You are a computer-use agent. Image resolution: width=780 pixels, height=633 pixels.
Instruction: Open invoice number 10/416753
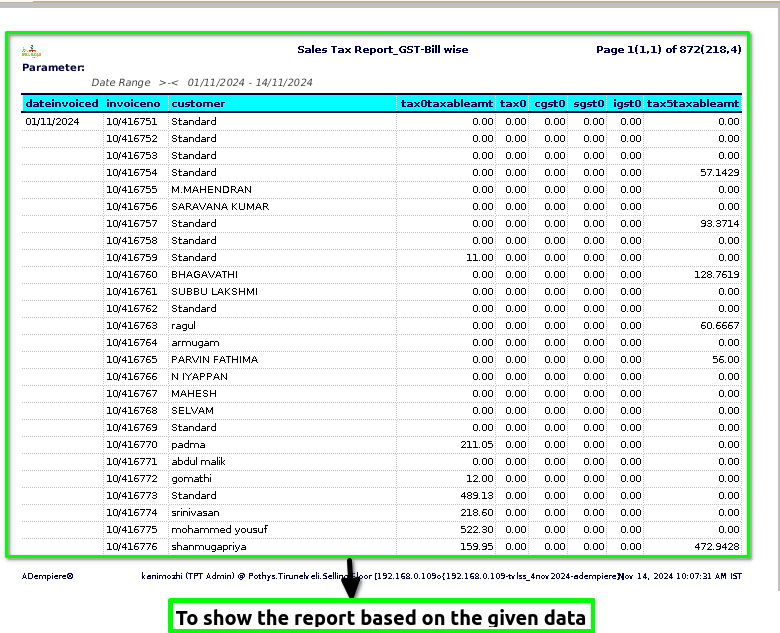pos(131,155)
